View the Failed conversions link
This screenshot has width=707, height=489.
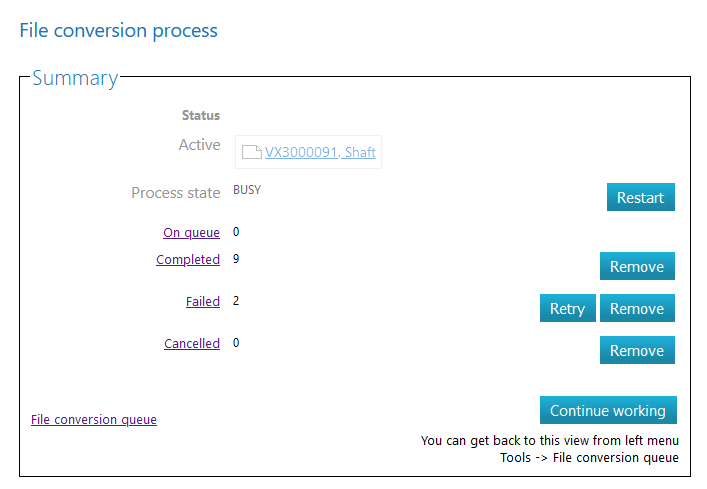(202, 301)
